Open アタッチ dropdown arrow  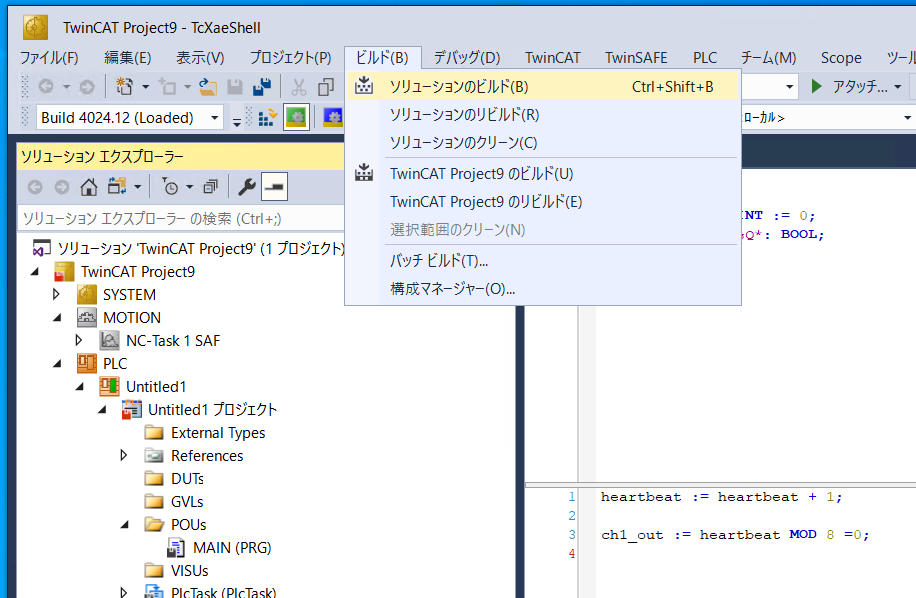(897, 87)
